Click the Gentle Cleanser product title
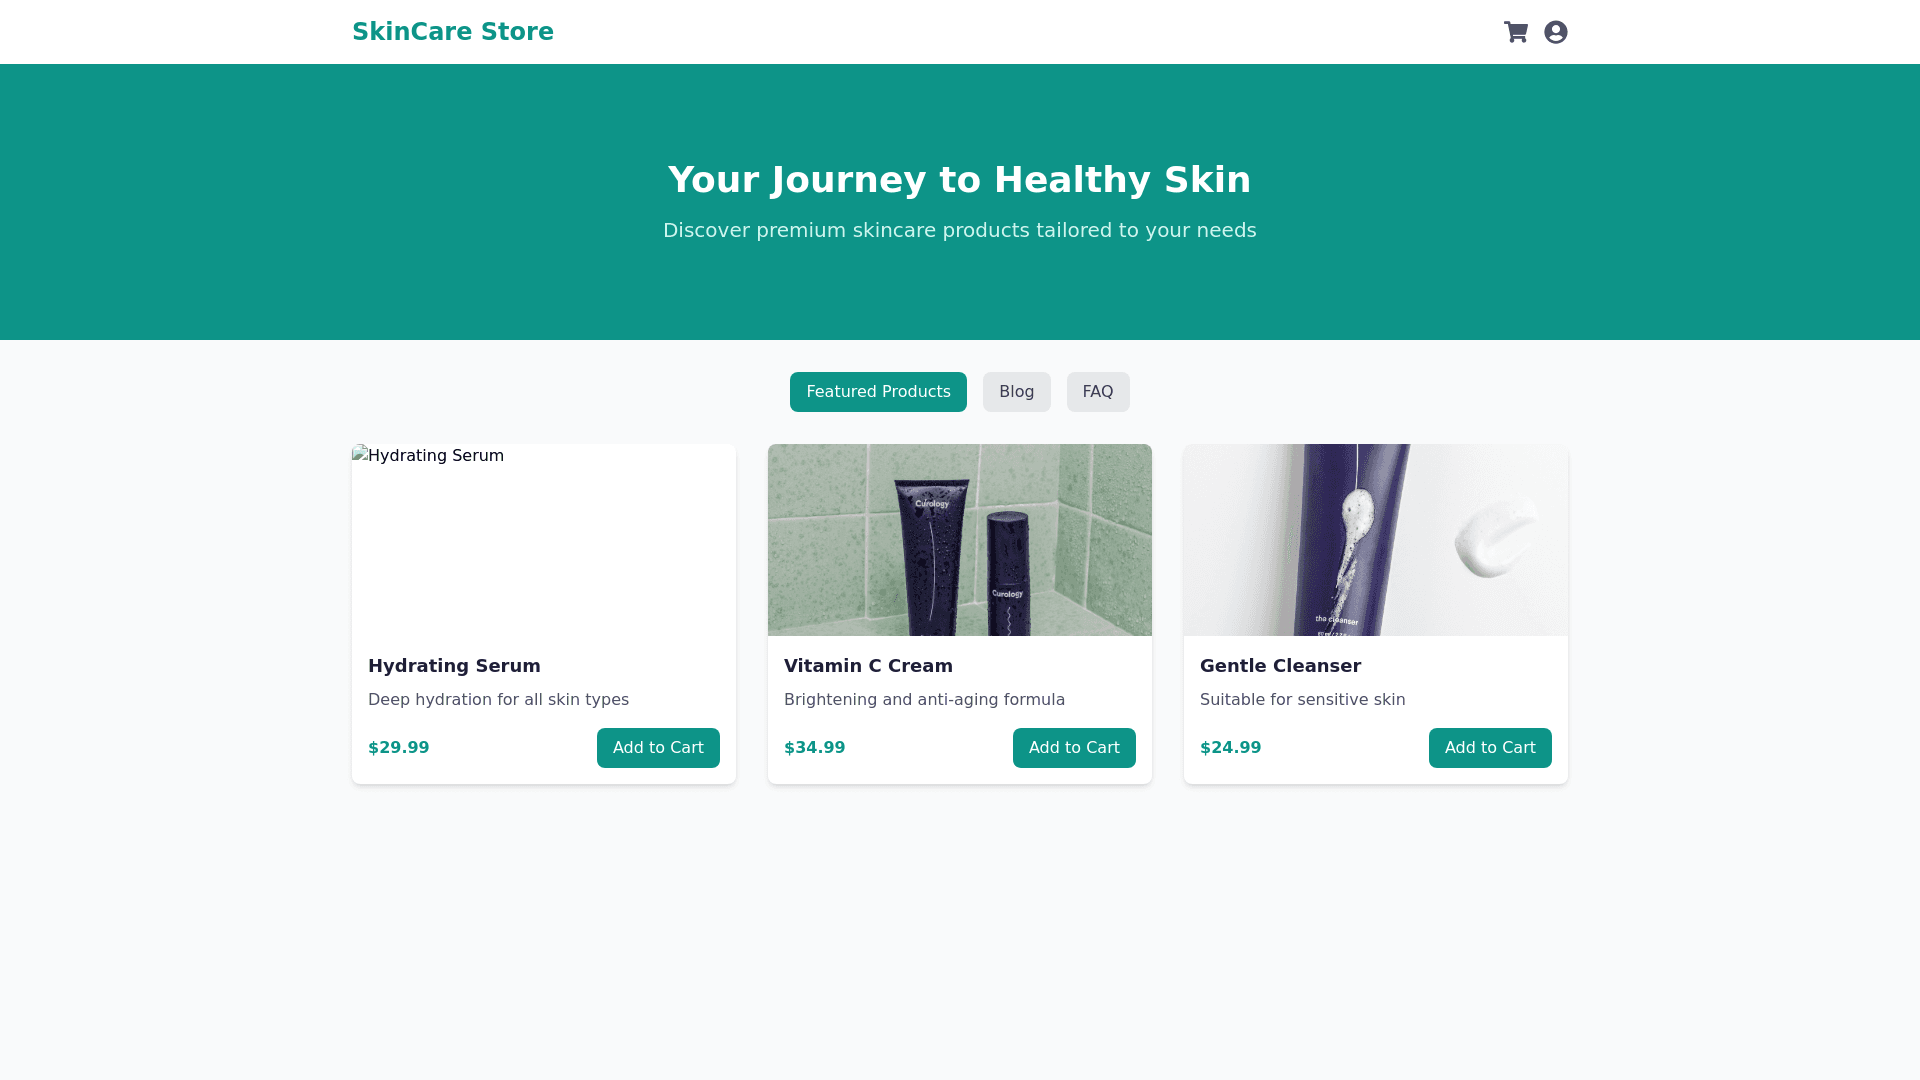This screenshot has width=1920, height=1080. click(x=1280, y=666)
